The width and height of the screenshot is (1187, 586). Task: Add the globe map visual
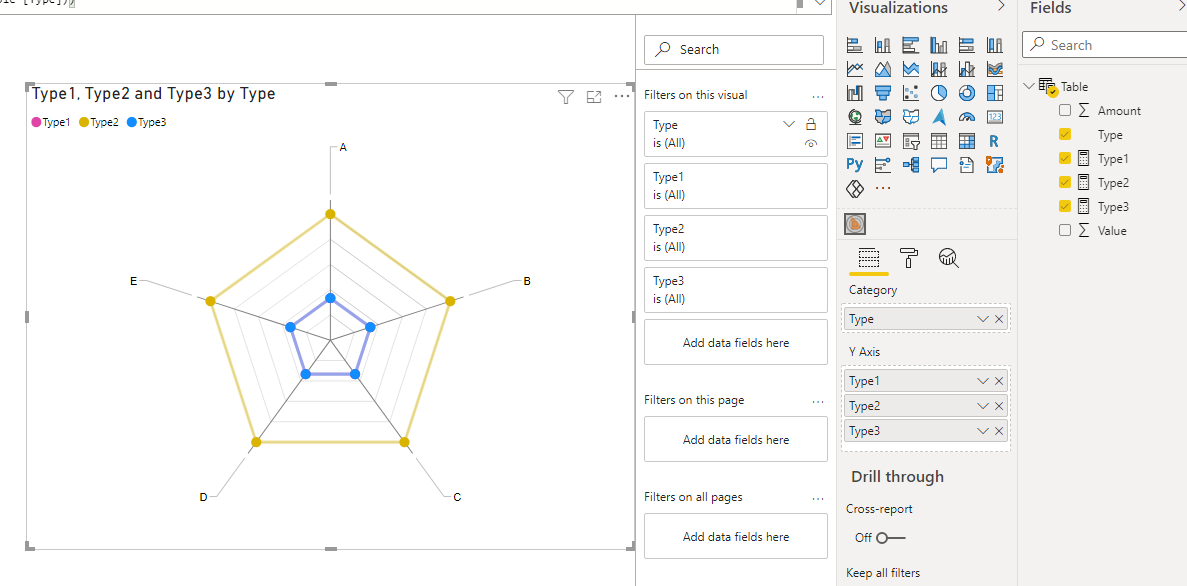coord(855,117)
